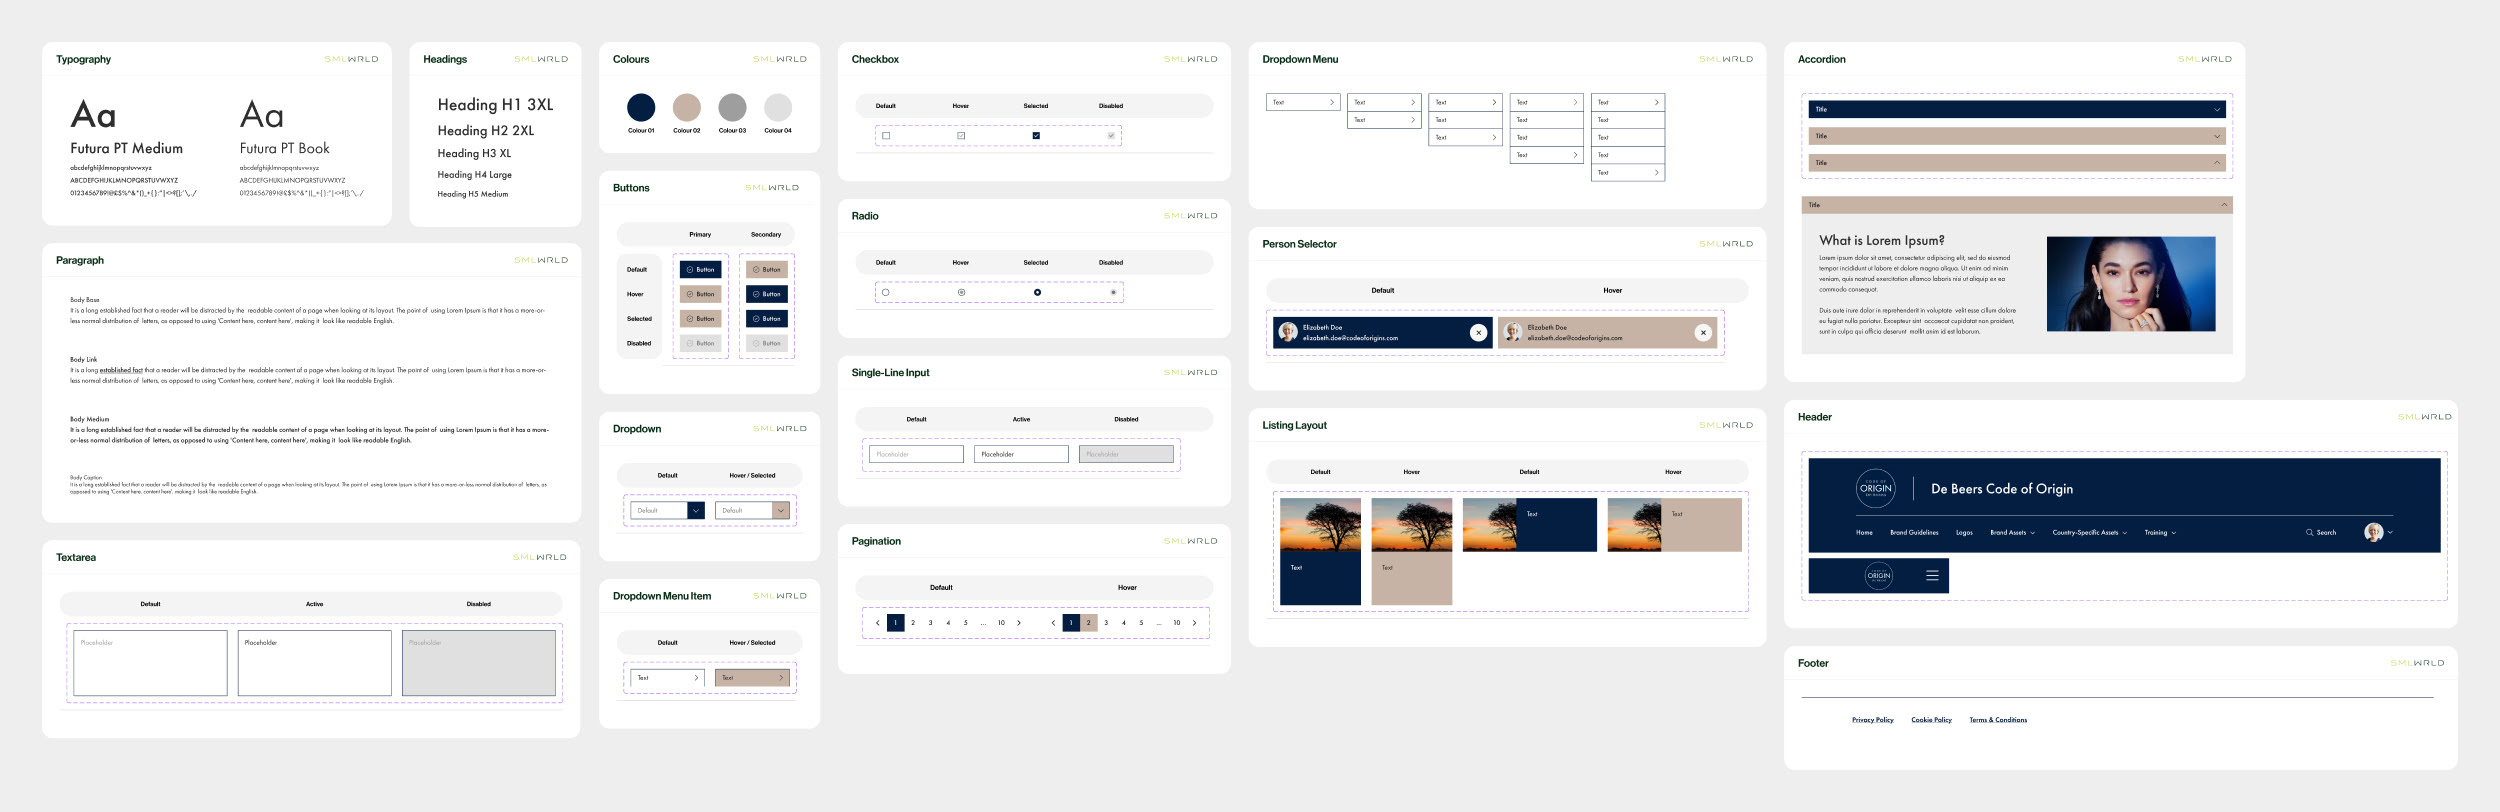The image size is (2500, 812).
Task: Expand the user menu chevron beside avatar
Action: tap(2390, 533)
